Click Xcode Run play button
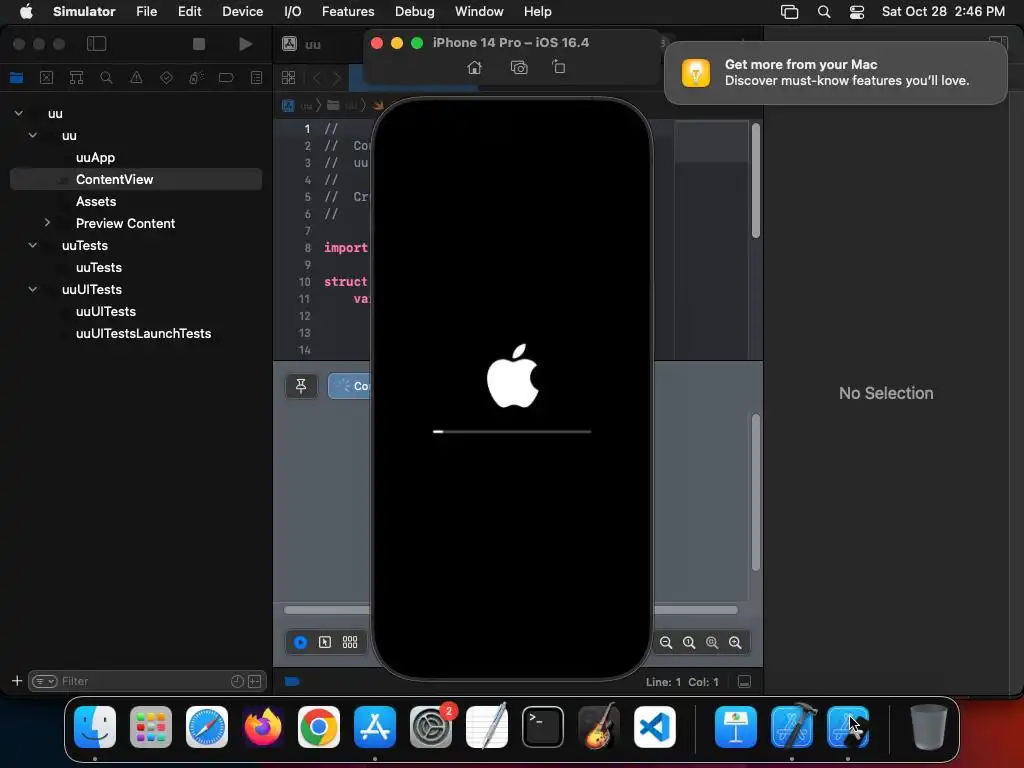Viewport: 1024px width, 768px height. (246, 44)
